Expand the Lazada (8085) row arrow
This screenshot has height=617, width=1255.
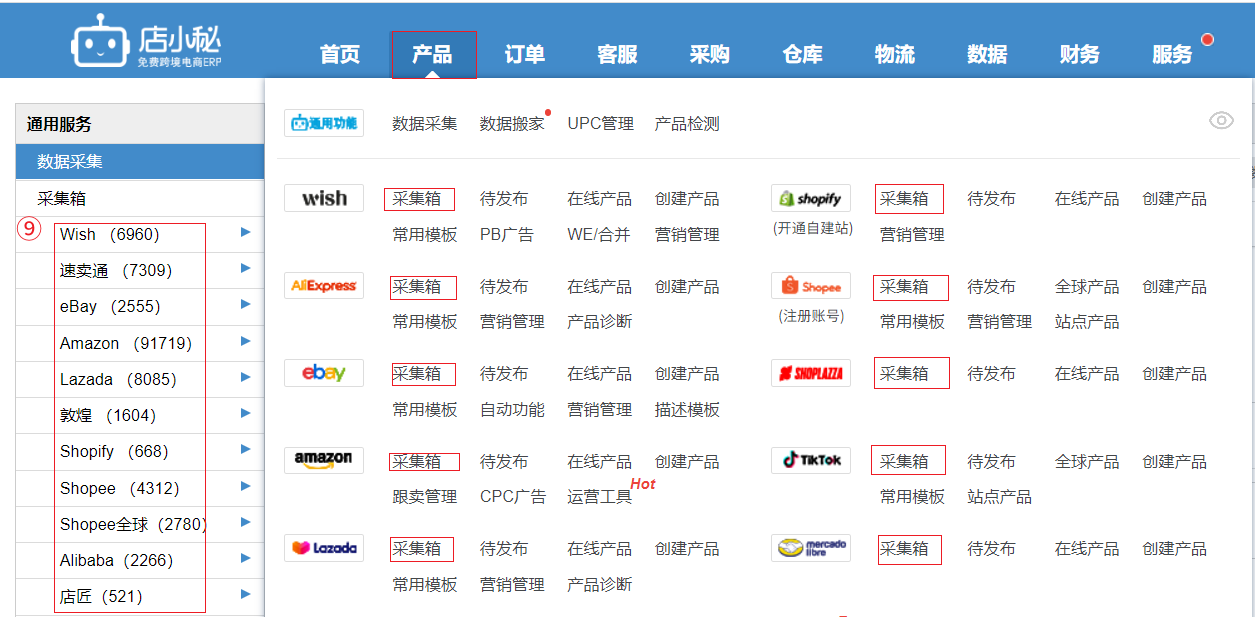(x=245, y=377)
